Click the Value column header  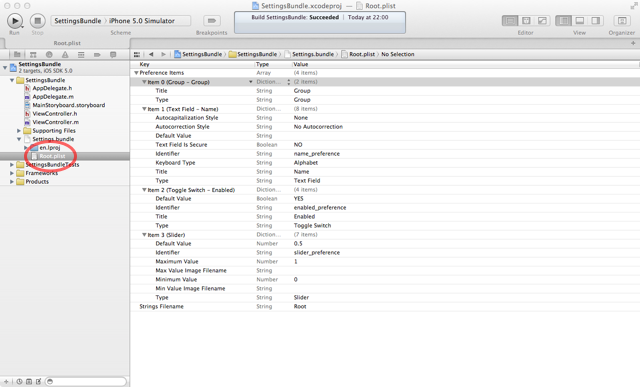pyautogui.click(x=301, y=64)
